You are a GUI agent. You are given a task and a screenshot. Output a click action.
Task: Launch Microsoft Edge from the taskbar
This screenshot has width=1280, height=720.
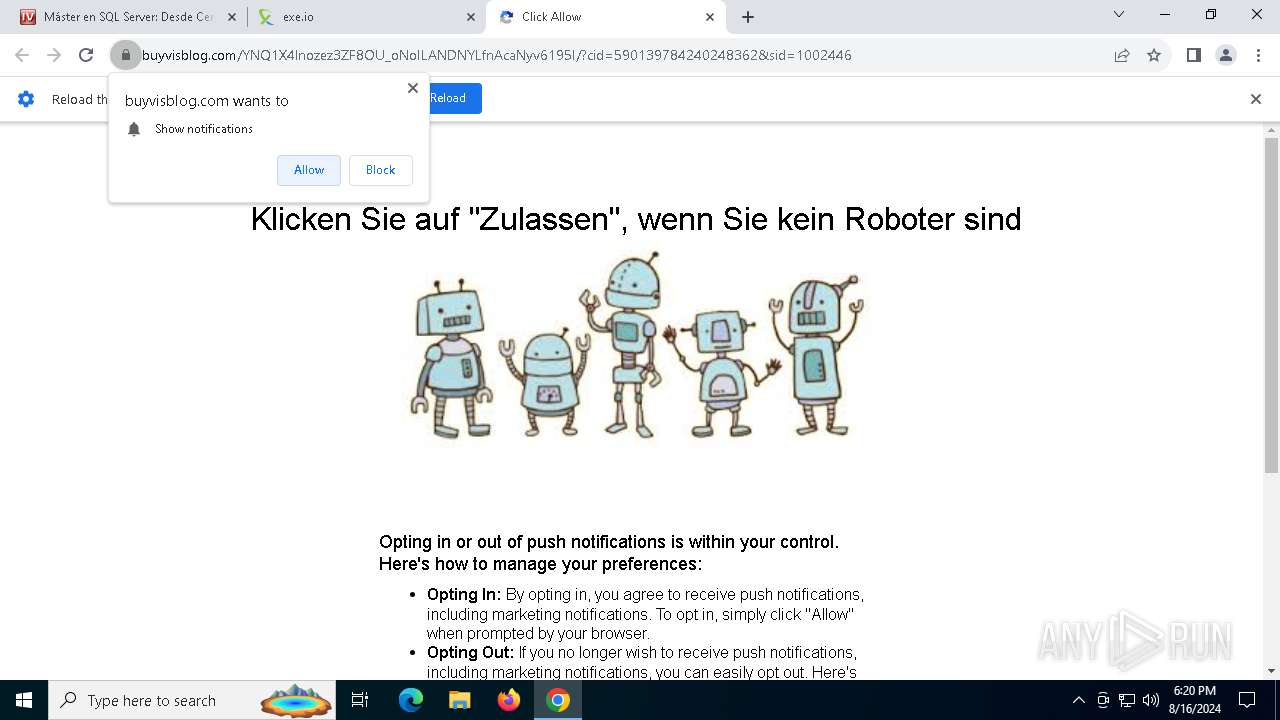click(x=411, y=700)
